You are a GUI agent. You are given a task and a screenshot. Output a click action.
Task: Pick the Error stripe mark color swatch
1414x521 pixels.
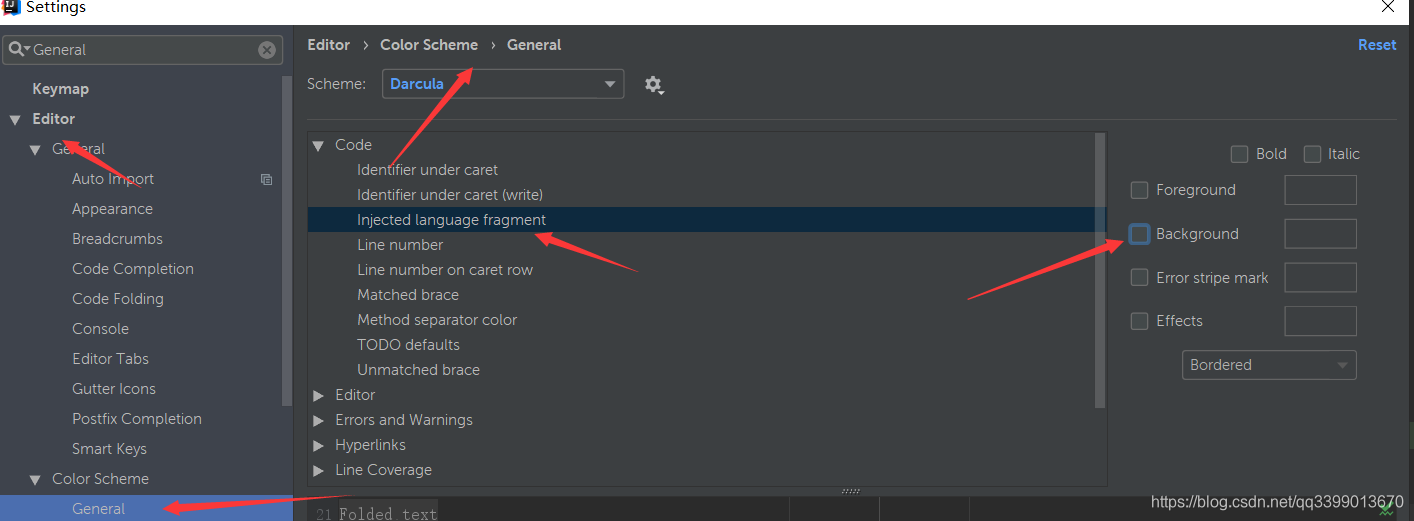pos(1320,278)
